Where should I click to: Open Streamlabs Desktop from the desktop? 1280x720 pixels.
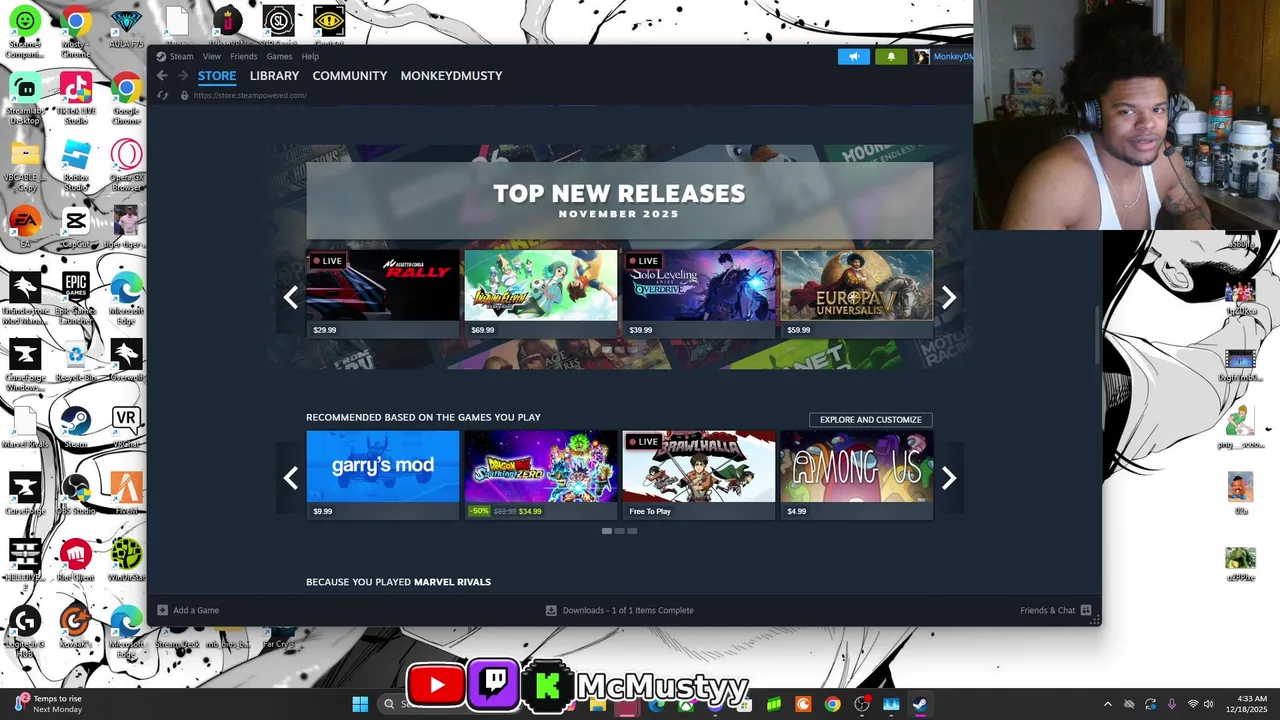[x=25, y=98]
